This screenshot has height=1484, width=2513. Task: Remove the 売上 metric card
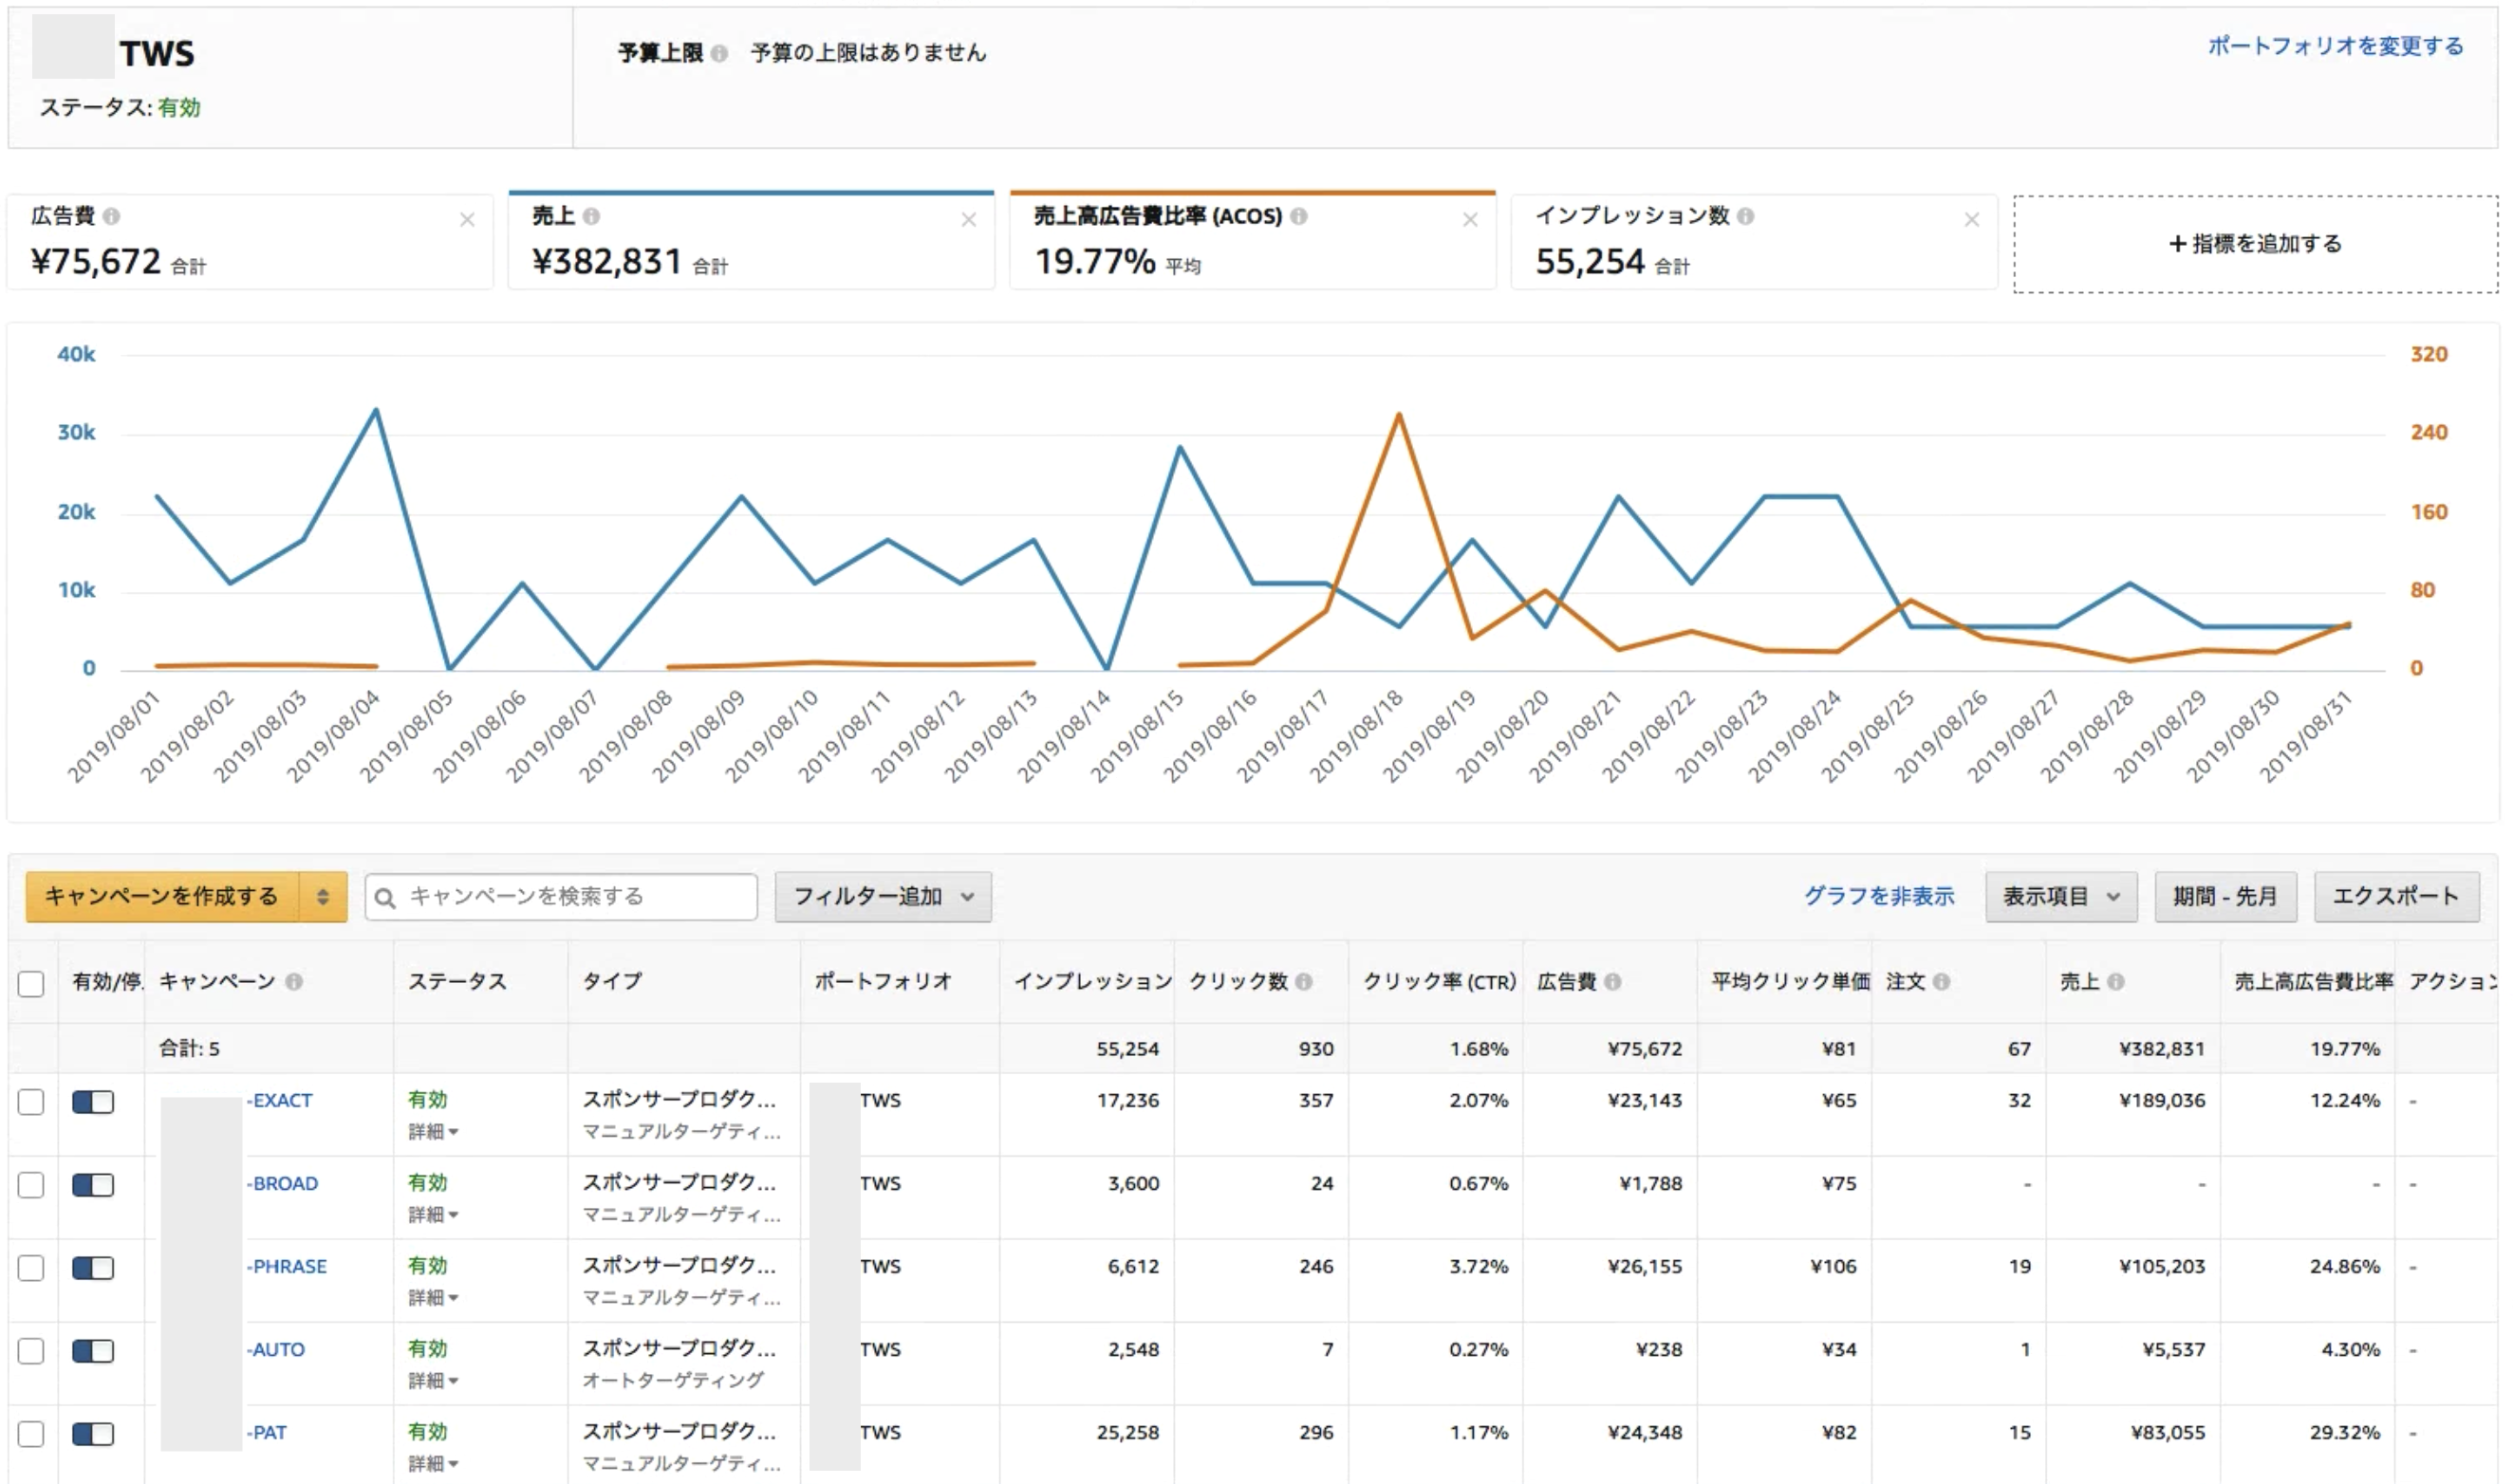point(969,220)
